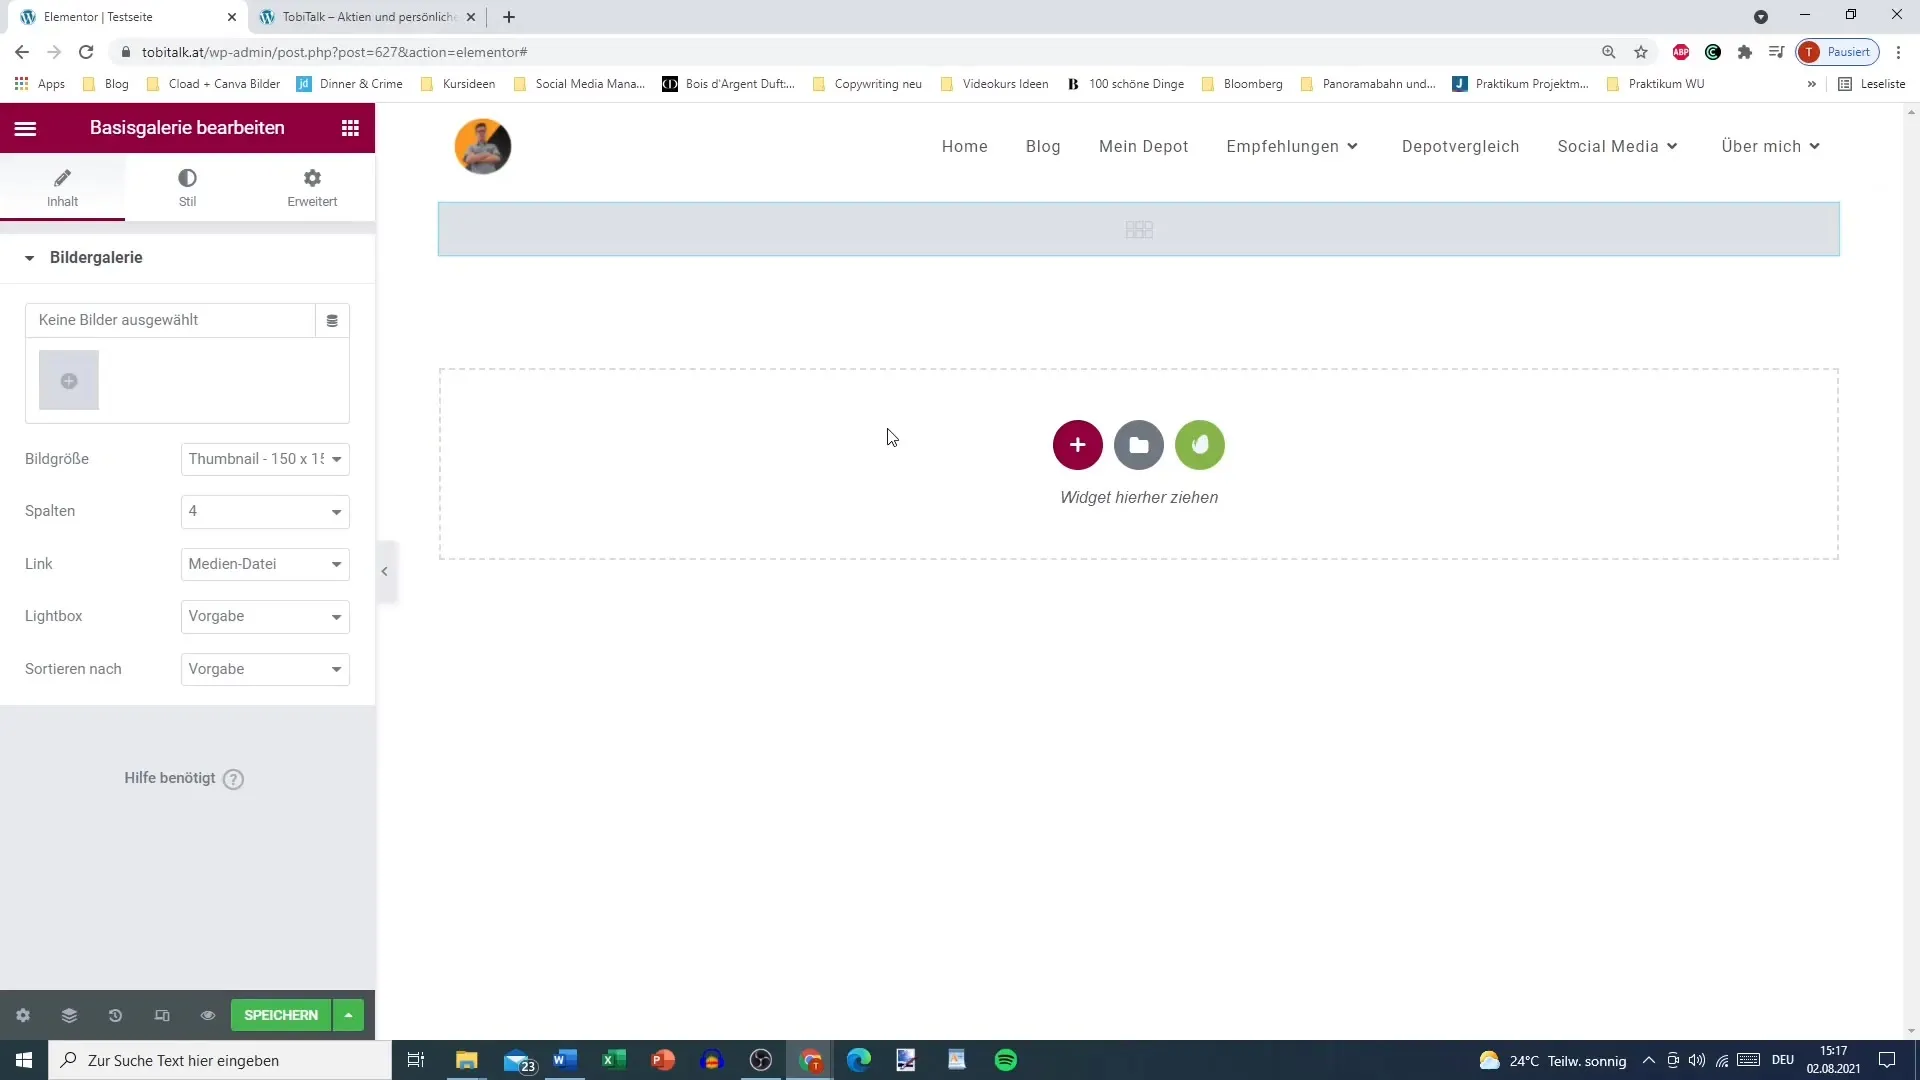The image size is (1920, 1080).
Task: Open the Depotvergleich menu item
Action: 1461,146
